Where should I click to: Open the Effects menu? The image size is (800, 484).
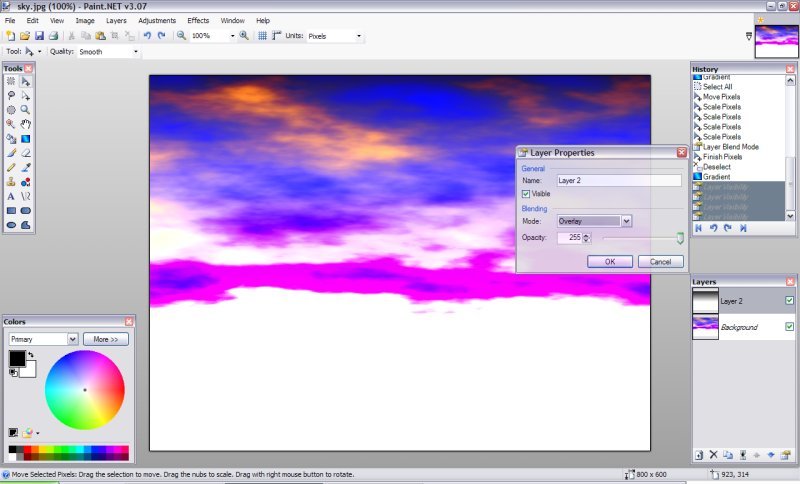[198, 20]
